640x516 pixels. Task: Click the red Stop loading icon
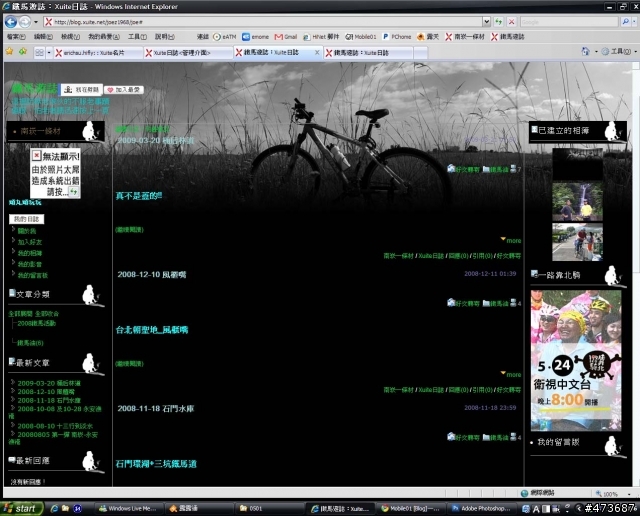512,22
